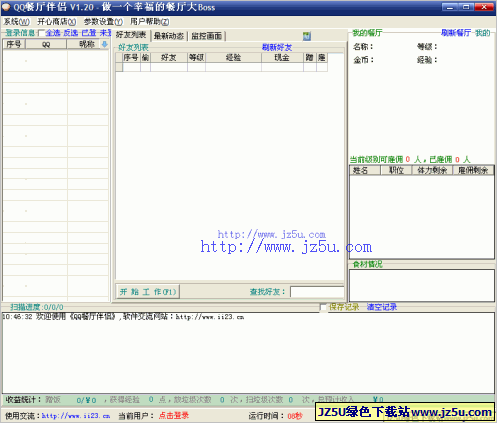Enable the 保存记录 checkbox

click(x=323, y=307)
